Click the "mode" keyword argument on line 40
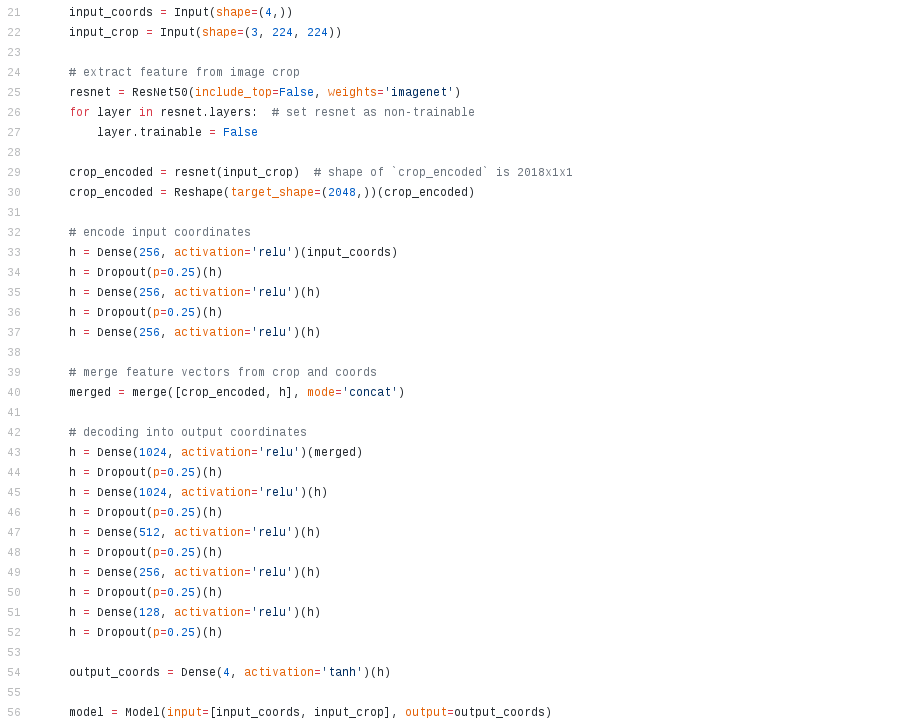 320,392
